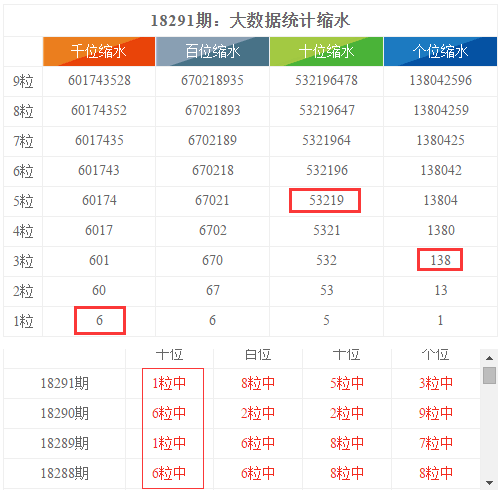This screenshot has height=490, width=498.
Task: Click 18289期 row label
Action: point(65,443)
